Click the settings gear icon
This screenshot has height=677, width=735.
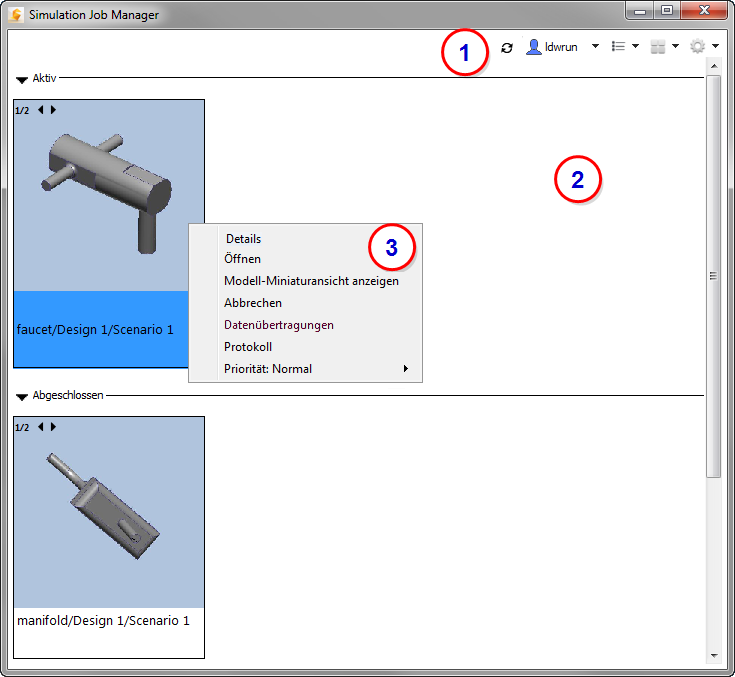coord(698,46)
